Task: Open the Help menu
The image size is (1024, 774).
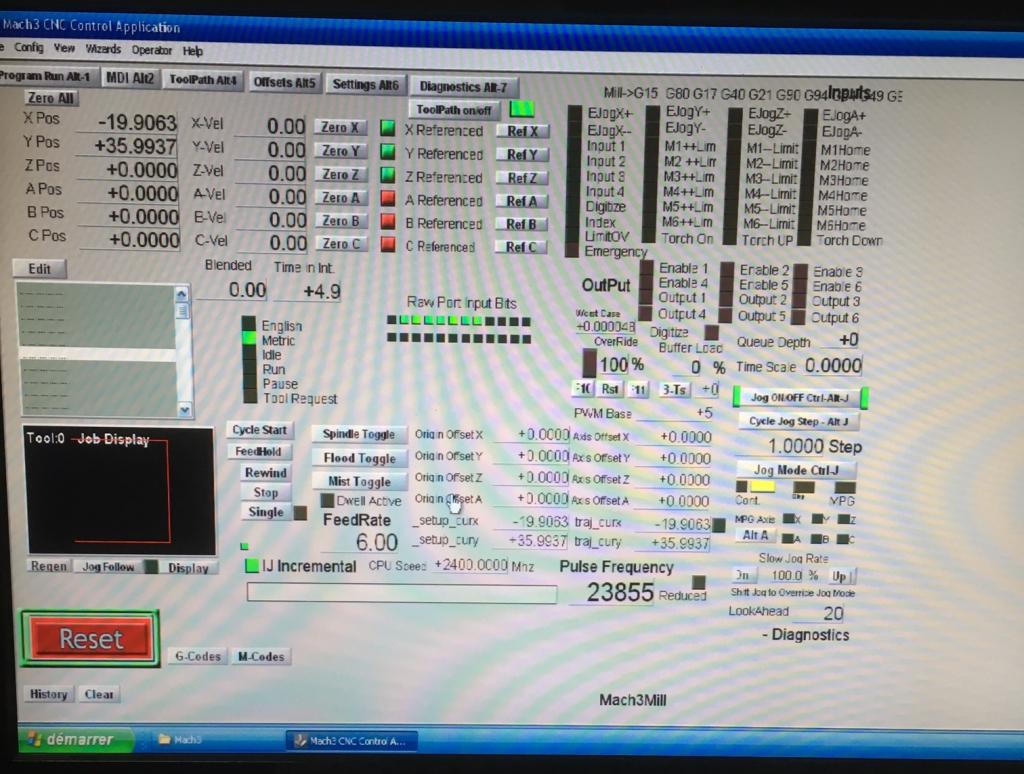Action: (x=193, y=51)
